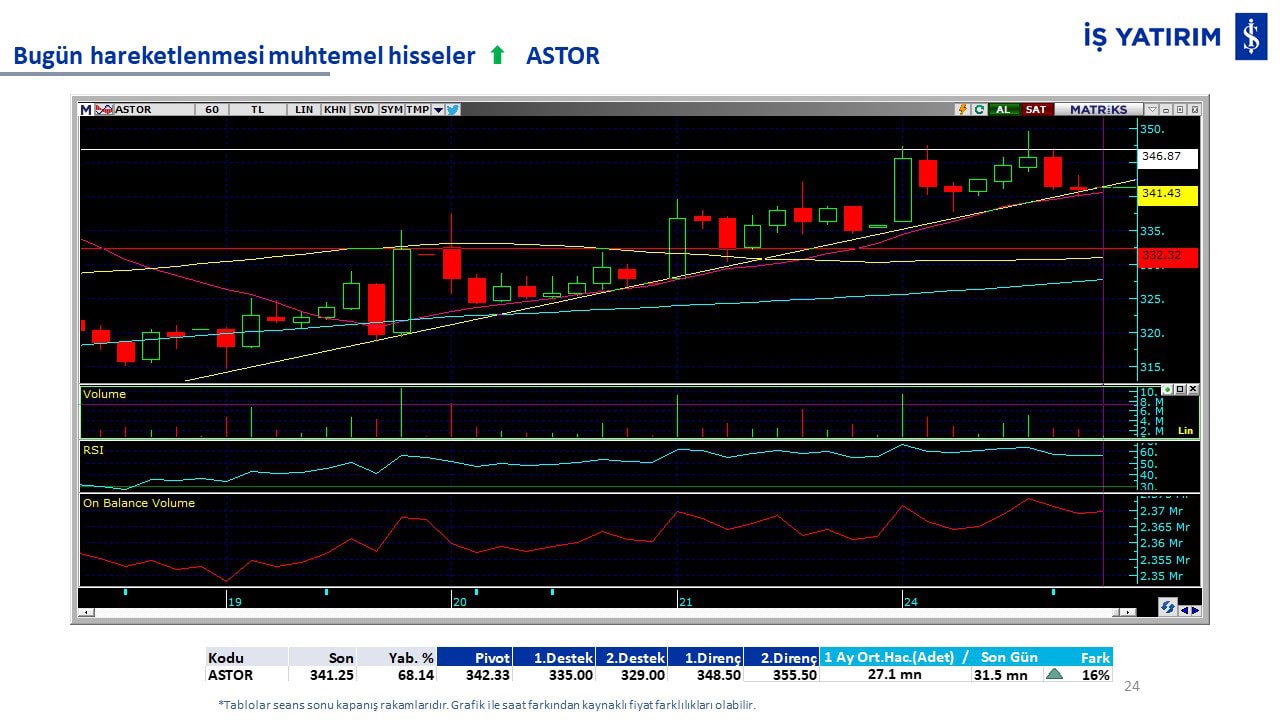Click the Volume panel label

point(105,394)
